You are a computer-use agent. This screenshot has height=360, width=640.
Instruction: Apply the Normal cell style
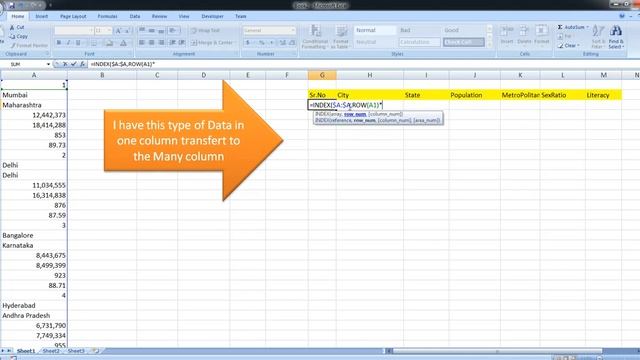pyautogui.click(x=375, y=30)
